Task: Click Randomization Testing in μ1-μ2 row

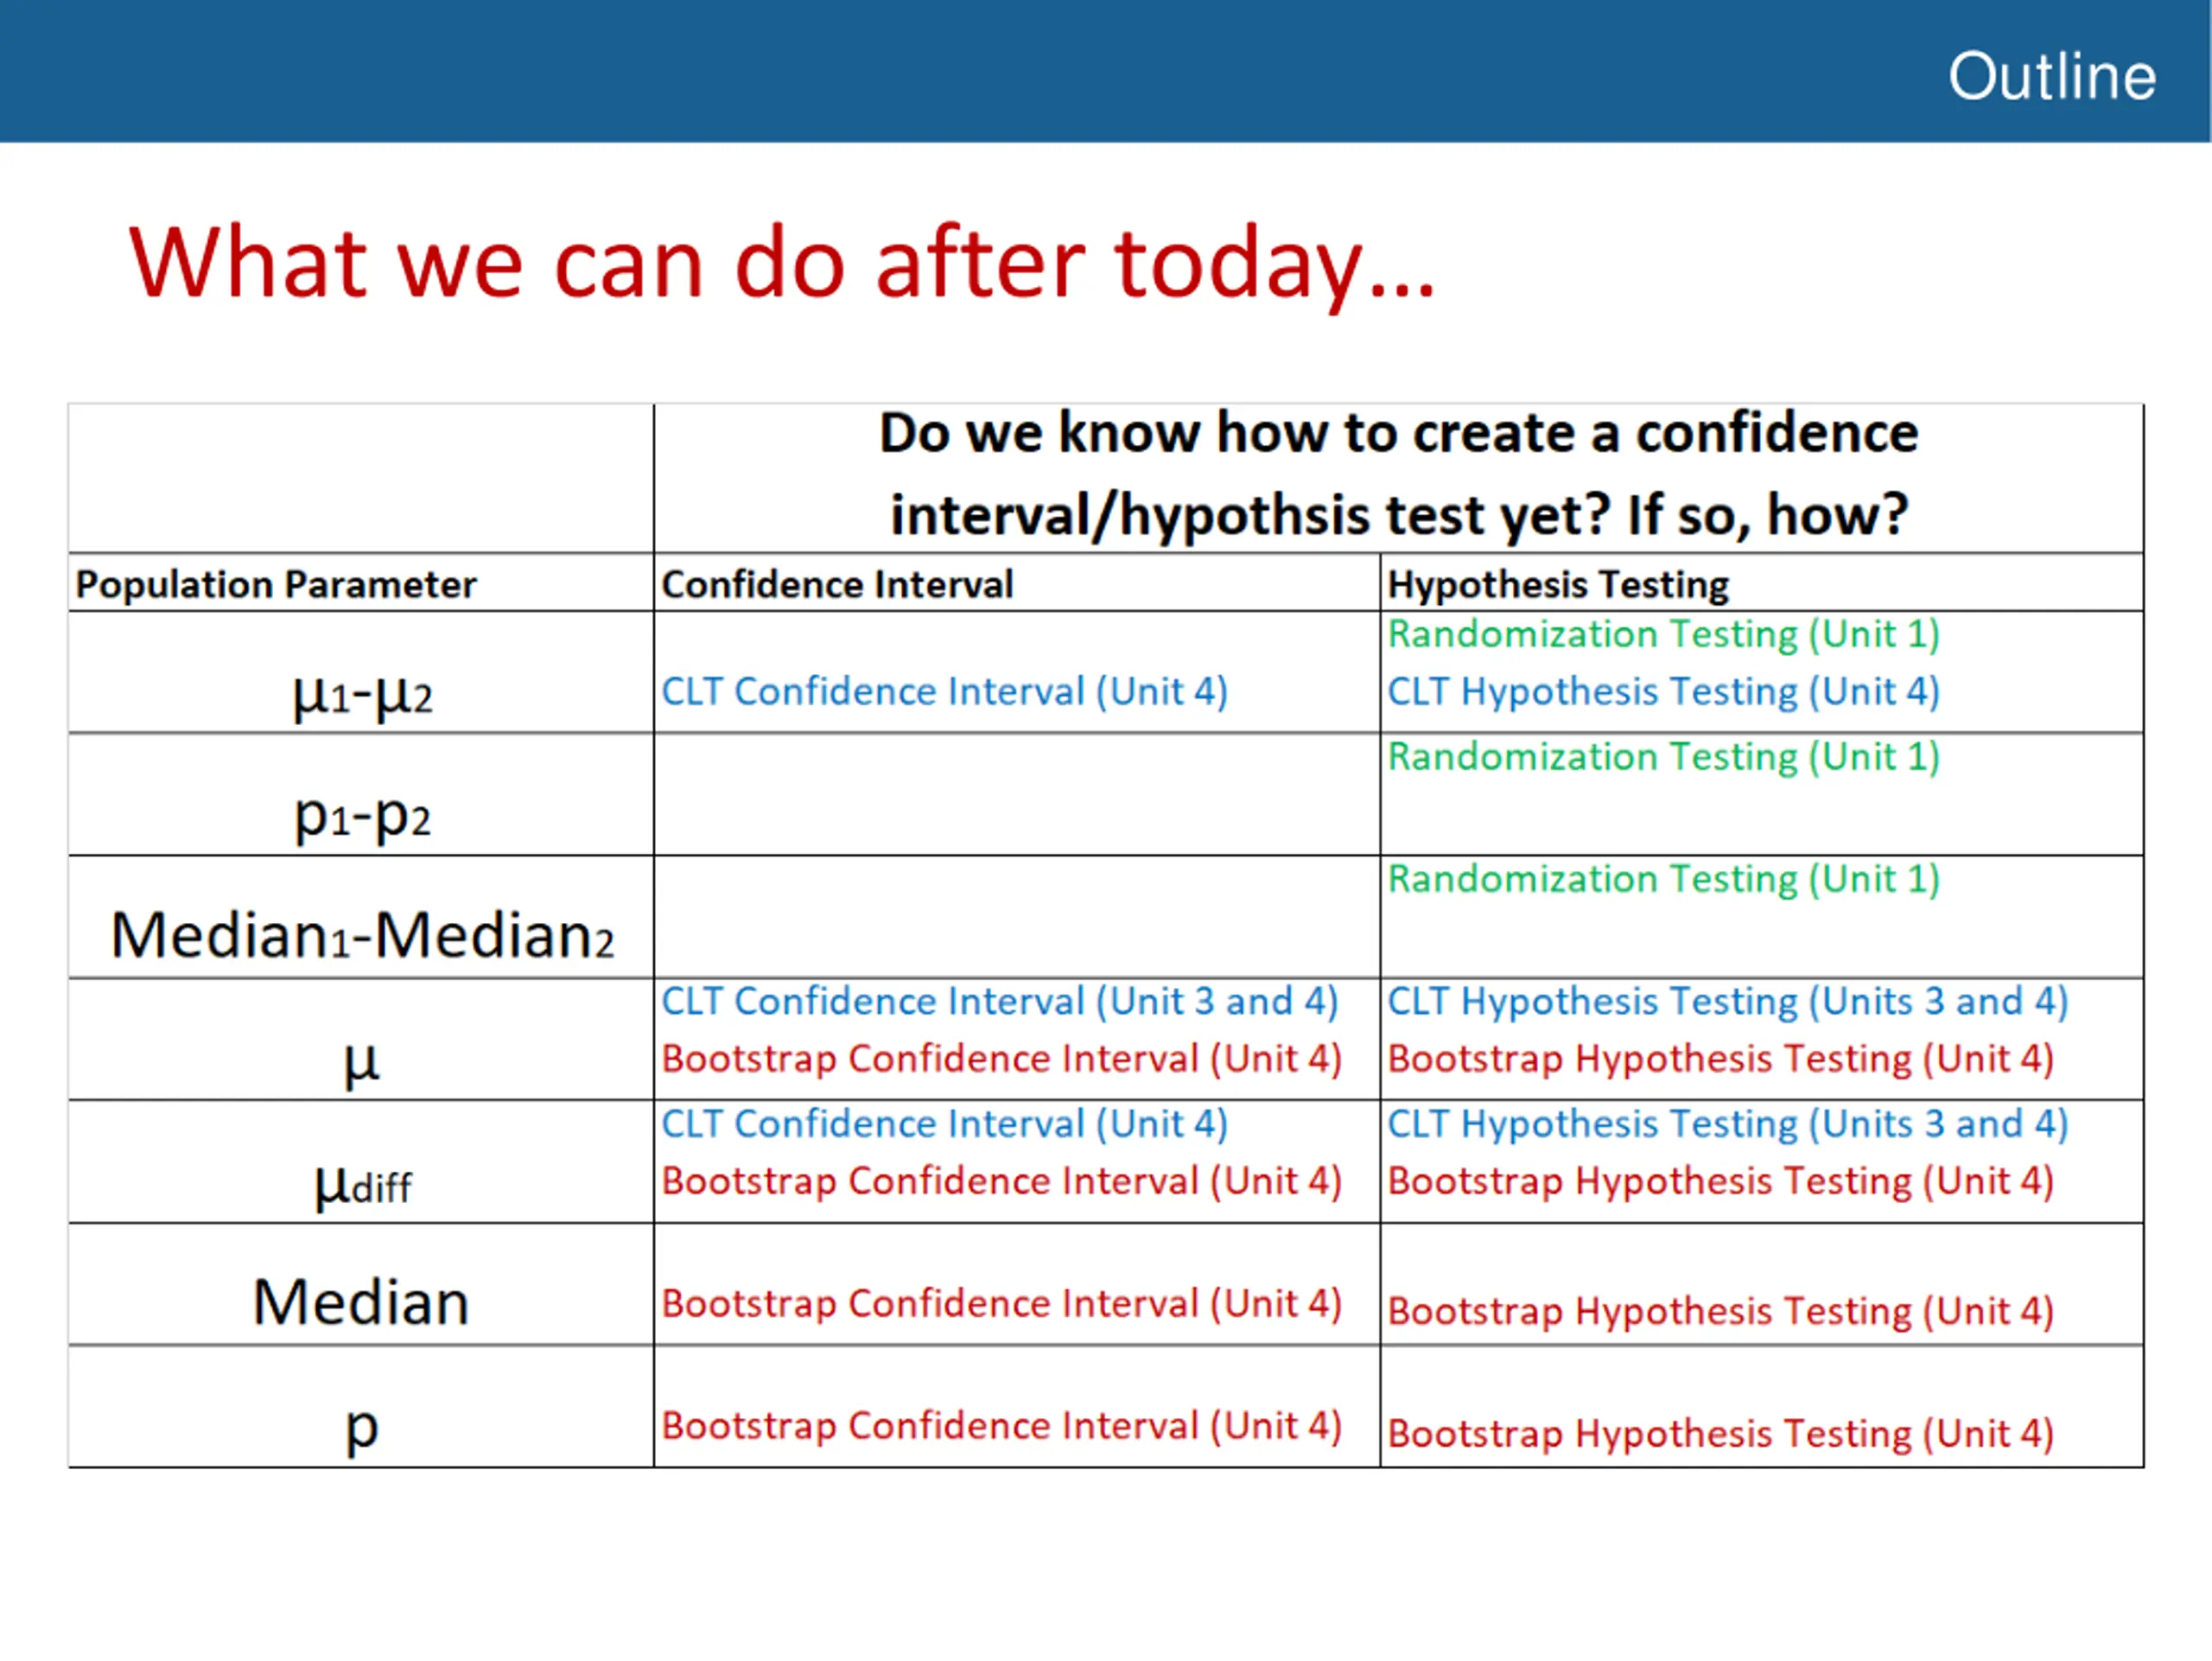Action: point(1664,634)
